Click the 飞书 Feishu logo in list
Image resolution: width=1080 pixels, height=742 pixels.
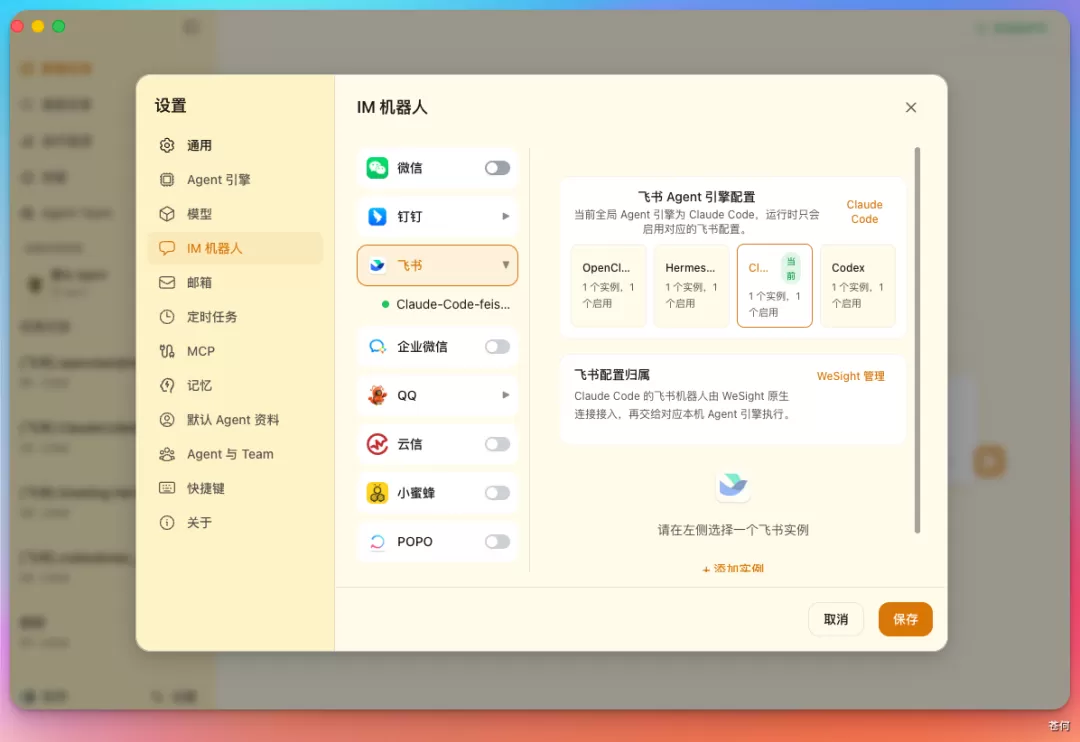coord(377,265)
